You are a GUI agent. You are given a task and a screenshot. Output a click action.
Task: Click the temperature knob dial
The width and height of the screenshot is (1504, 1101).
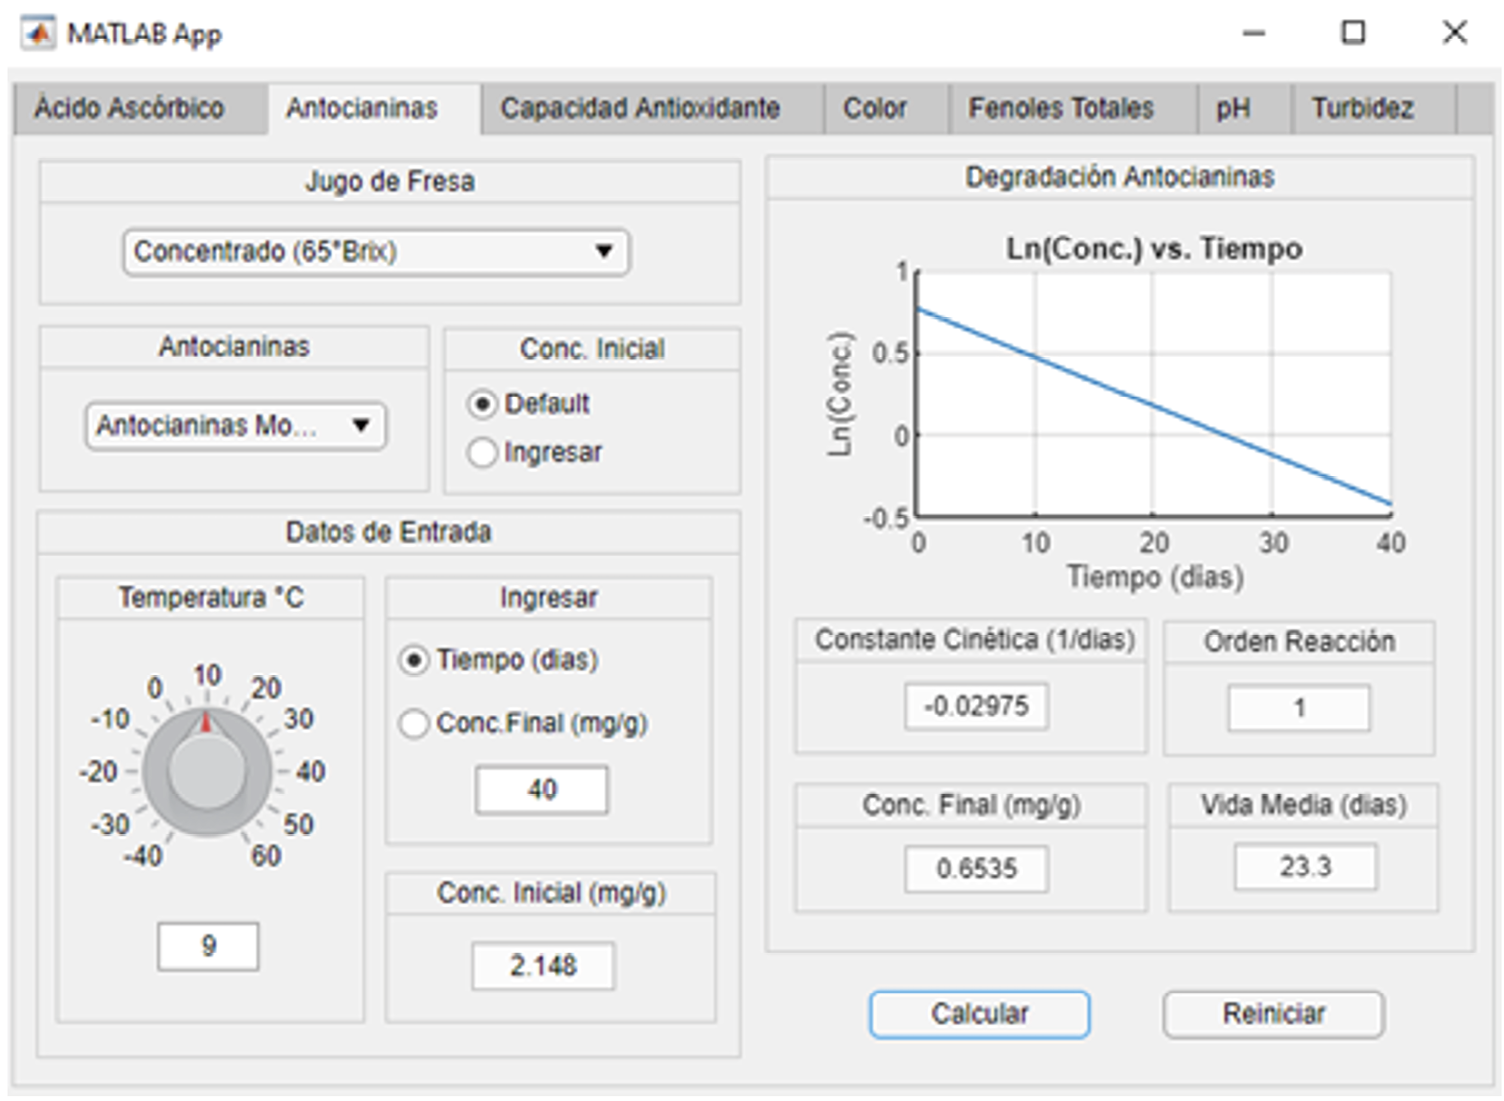point(207,771)
